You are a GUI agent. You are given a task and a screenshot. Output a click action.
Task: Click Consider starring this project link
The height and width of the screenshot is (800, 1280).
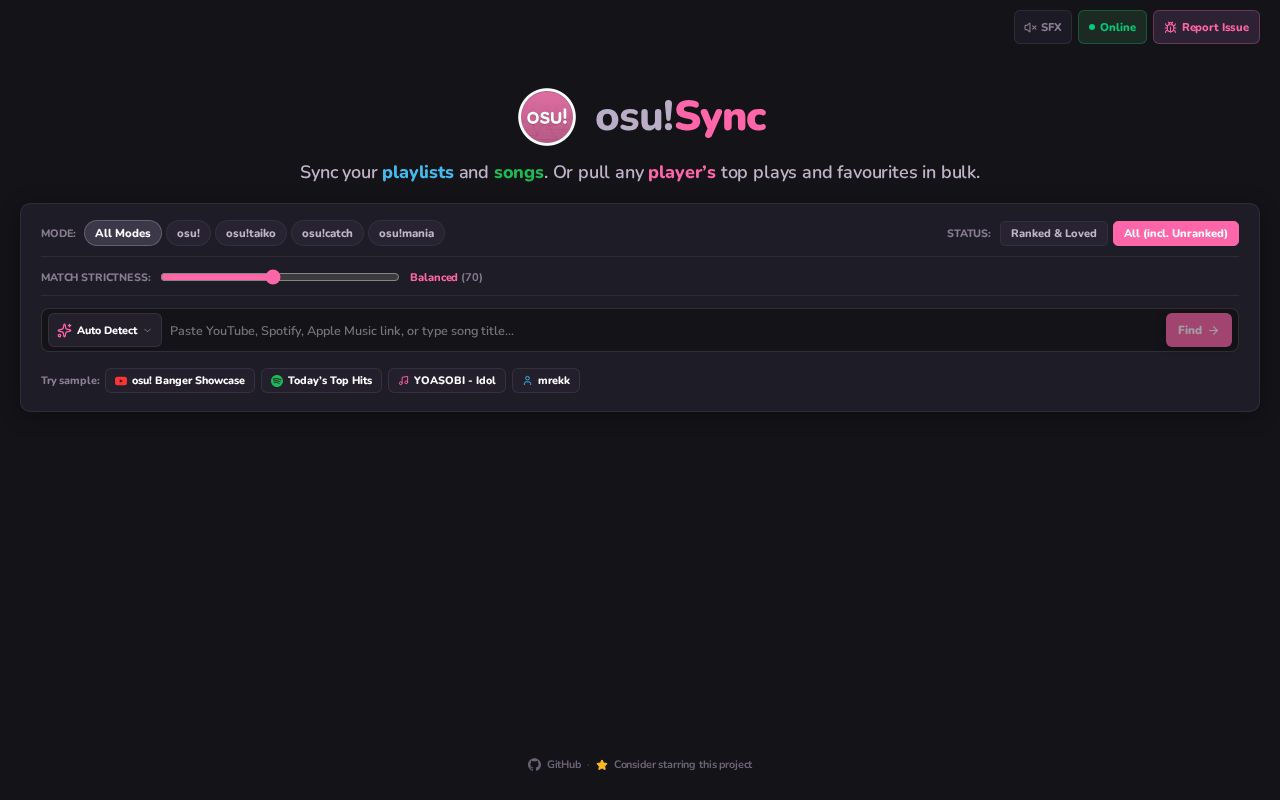click(x=674, y=764)
